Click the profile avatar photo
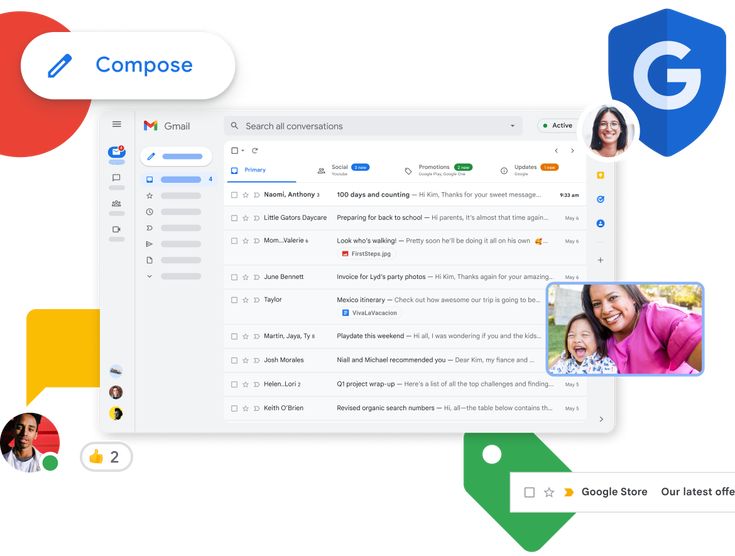This screenshot has width=735, height=556. [x=609, y=131]
